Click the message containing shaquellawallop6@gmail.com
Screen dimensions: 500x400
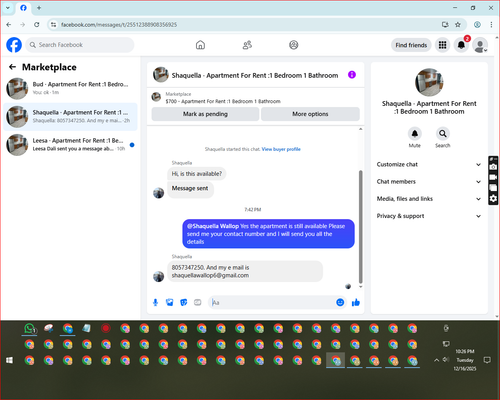point(245,271)
